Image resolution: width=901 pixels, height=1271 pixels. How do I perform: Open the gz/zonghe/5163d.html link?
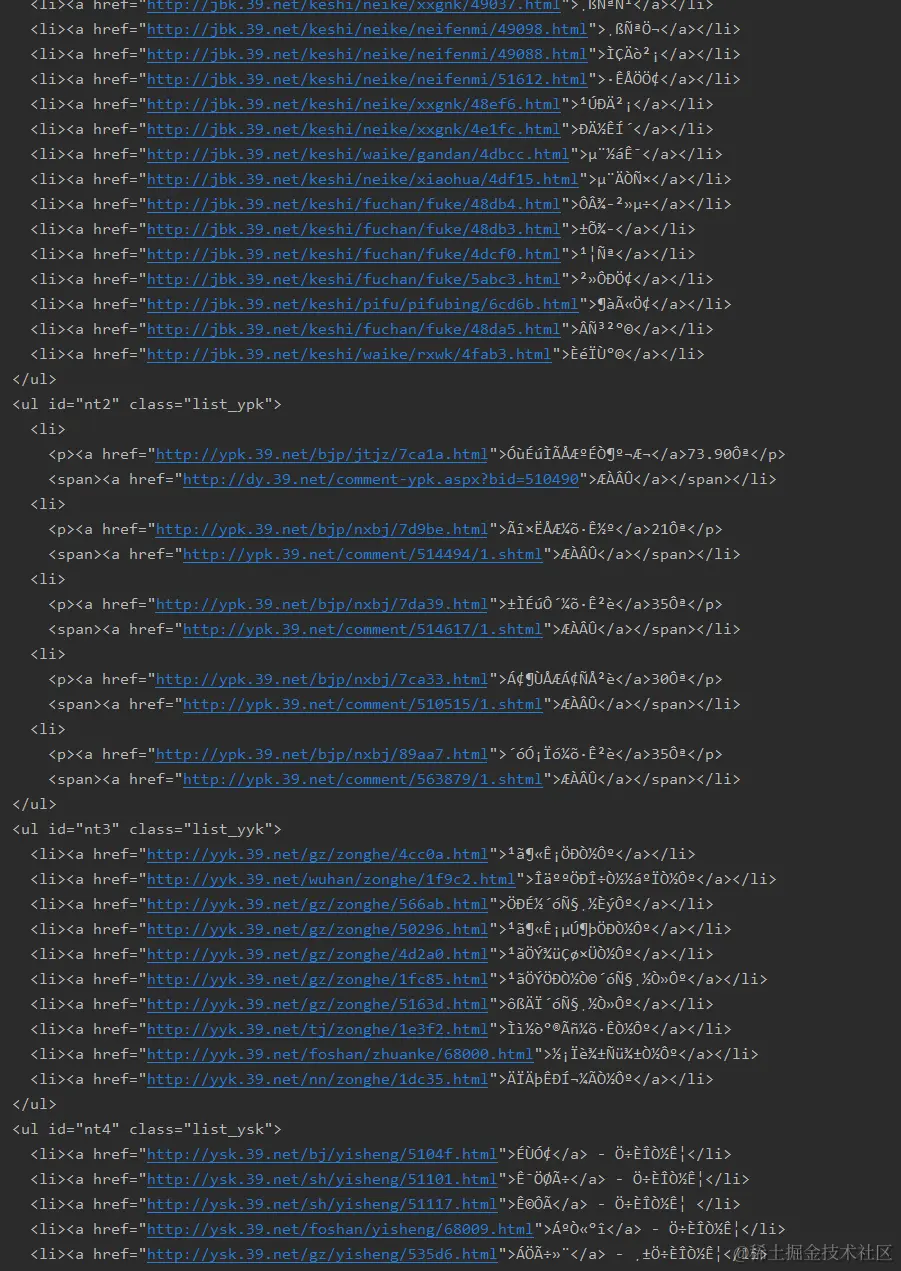pyautogui.click(x=318, y=1004)
